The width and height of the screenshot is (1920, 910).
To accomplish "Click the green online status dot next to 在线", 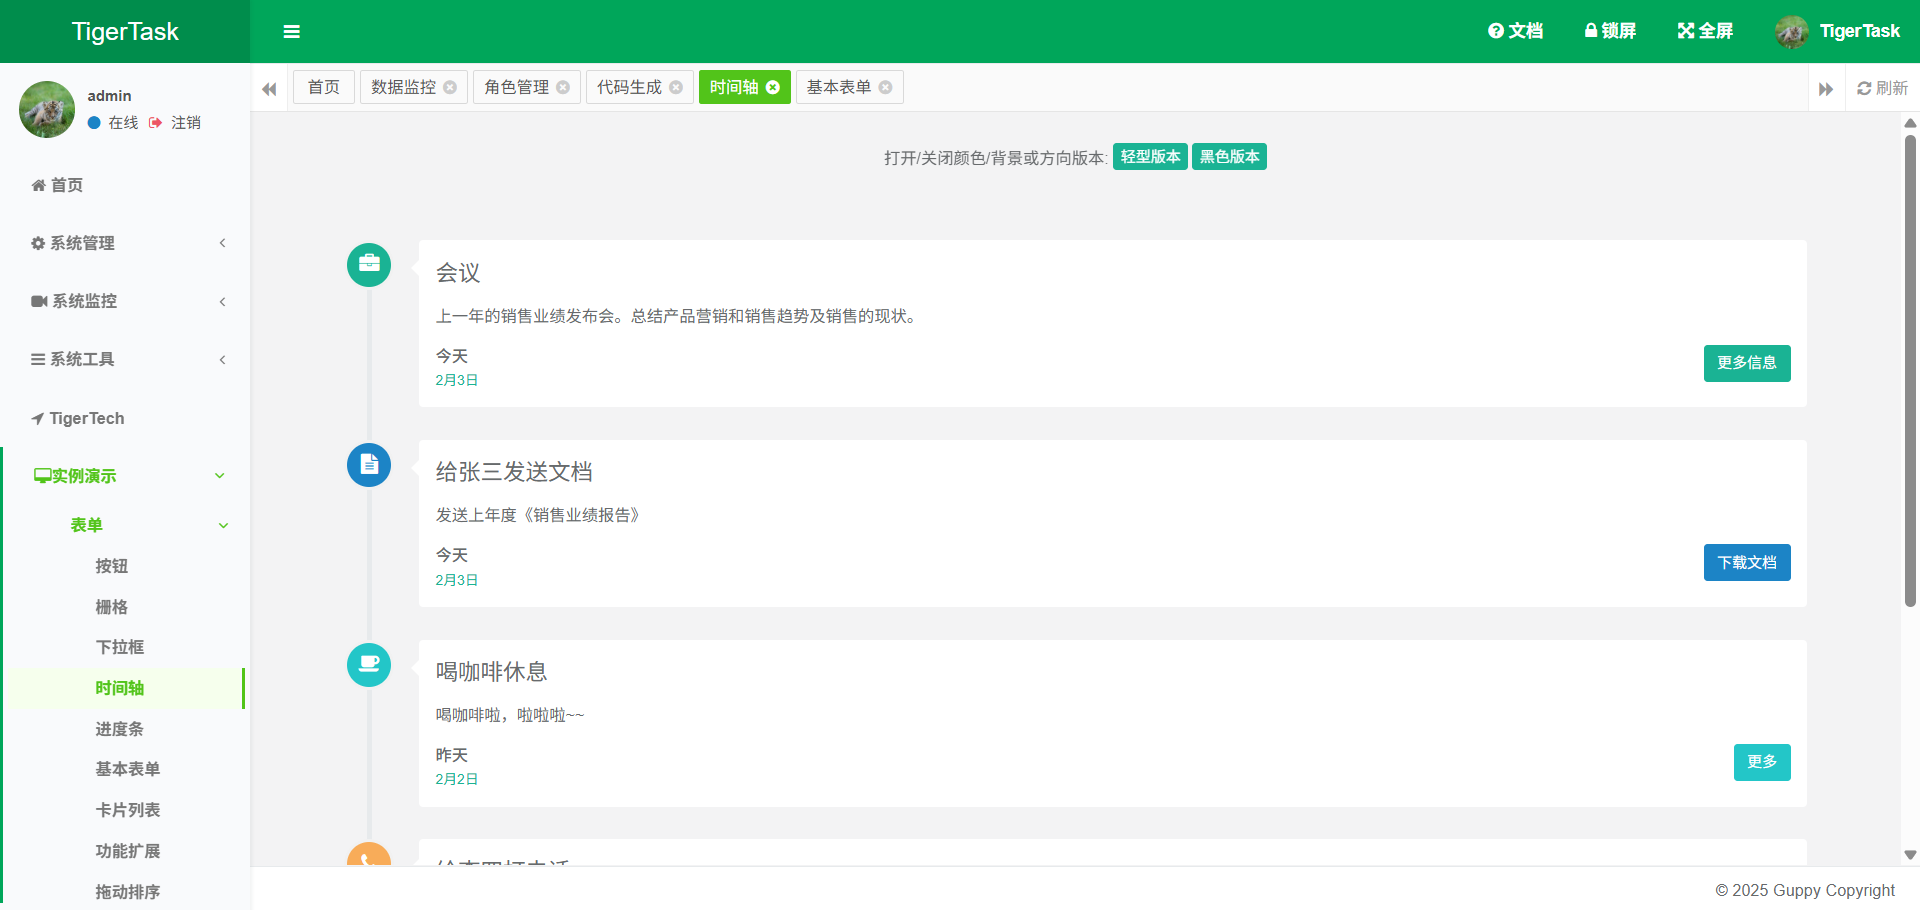I will point(95,123).
